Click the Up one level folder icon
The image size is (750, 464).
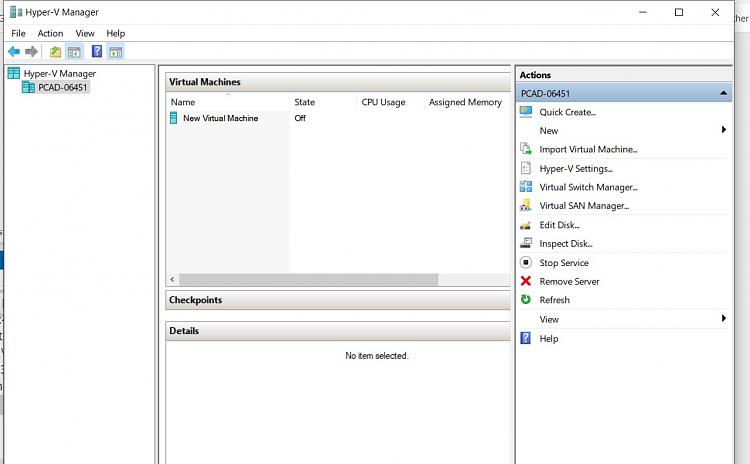click(x=55, y=52)
